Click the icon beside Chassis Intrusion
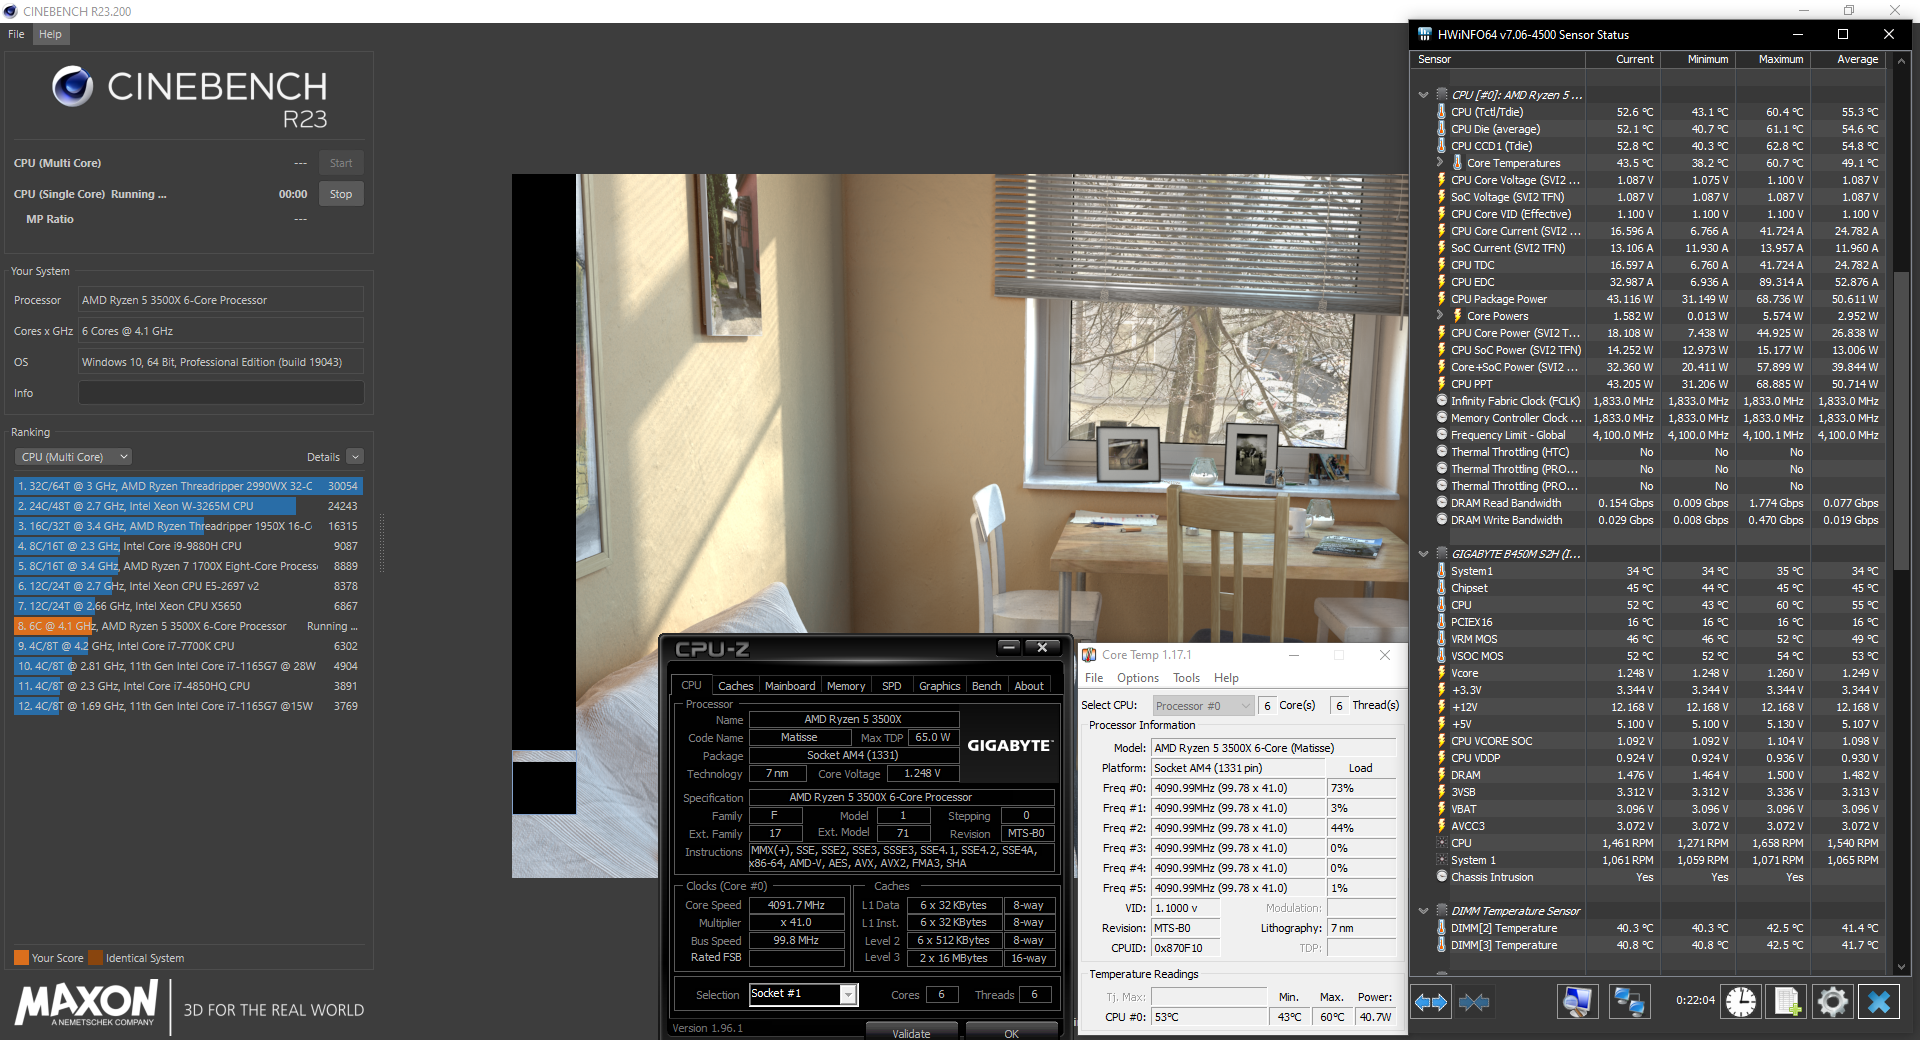This screenshot has width=1920, height=1040. tap(1441, 877)
